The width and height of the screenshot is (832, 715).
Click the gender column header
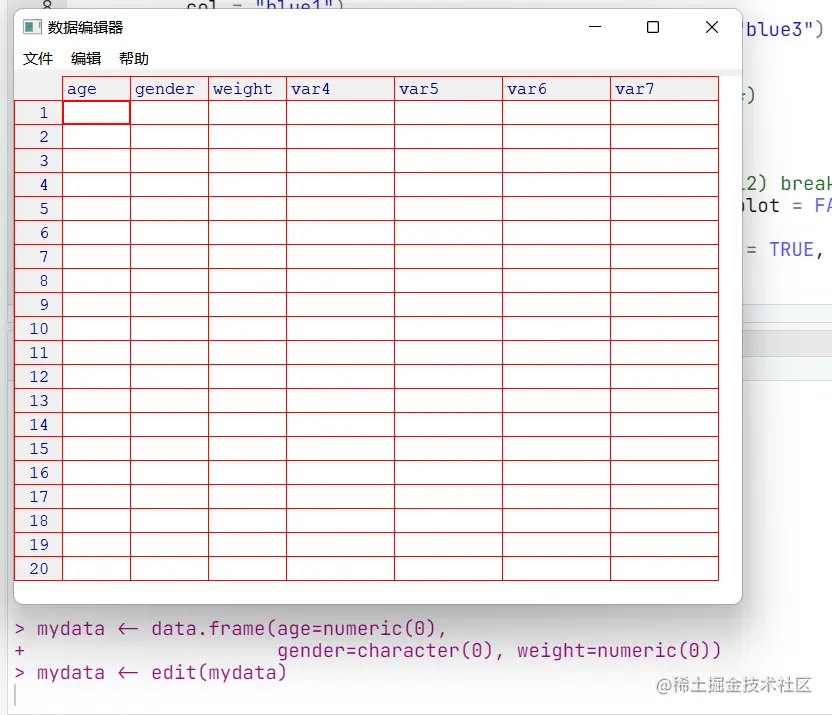tap(169, 89)
